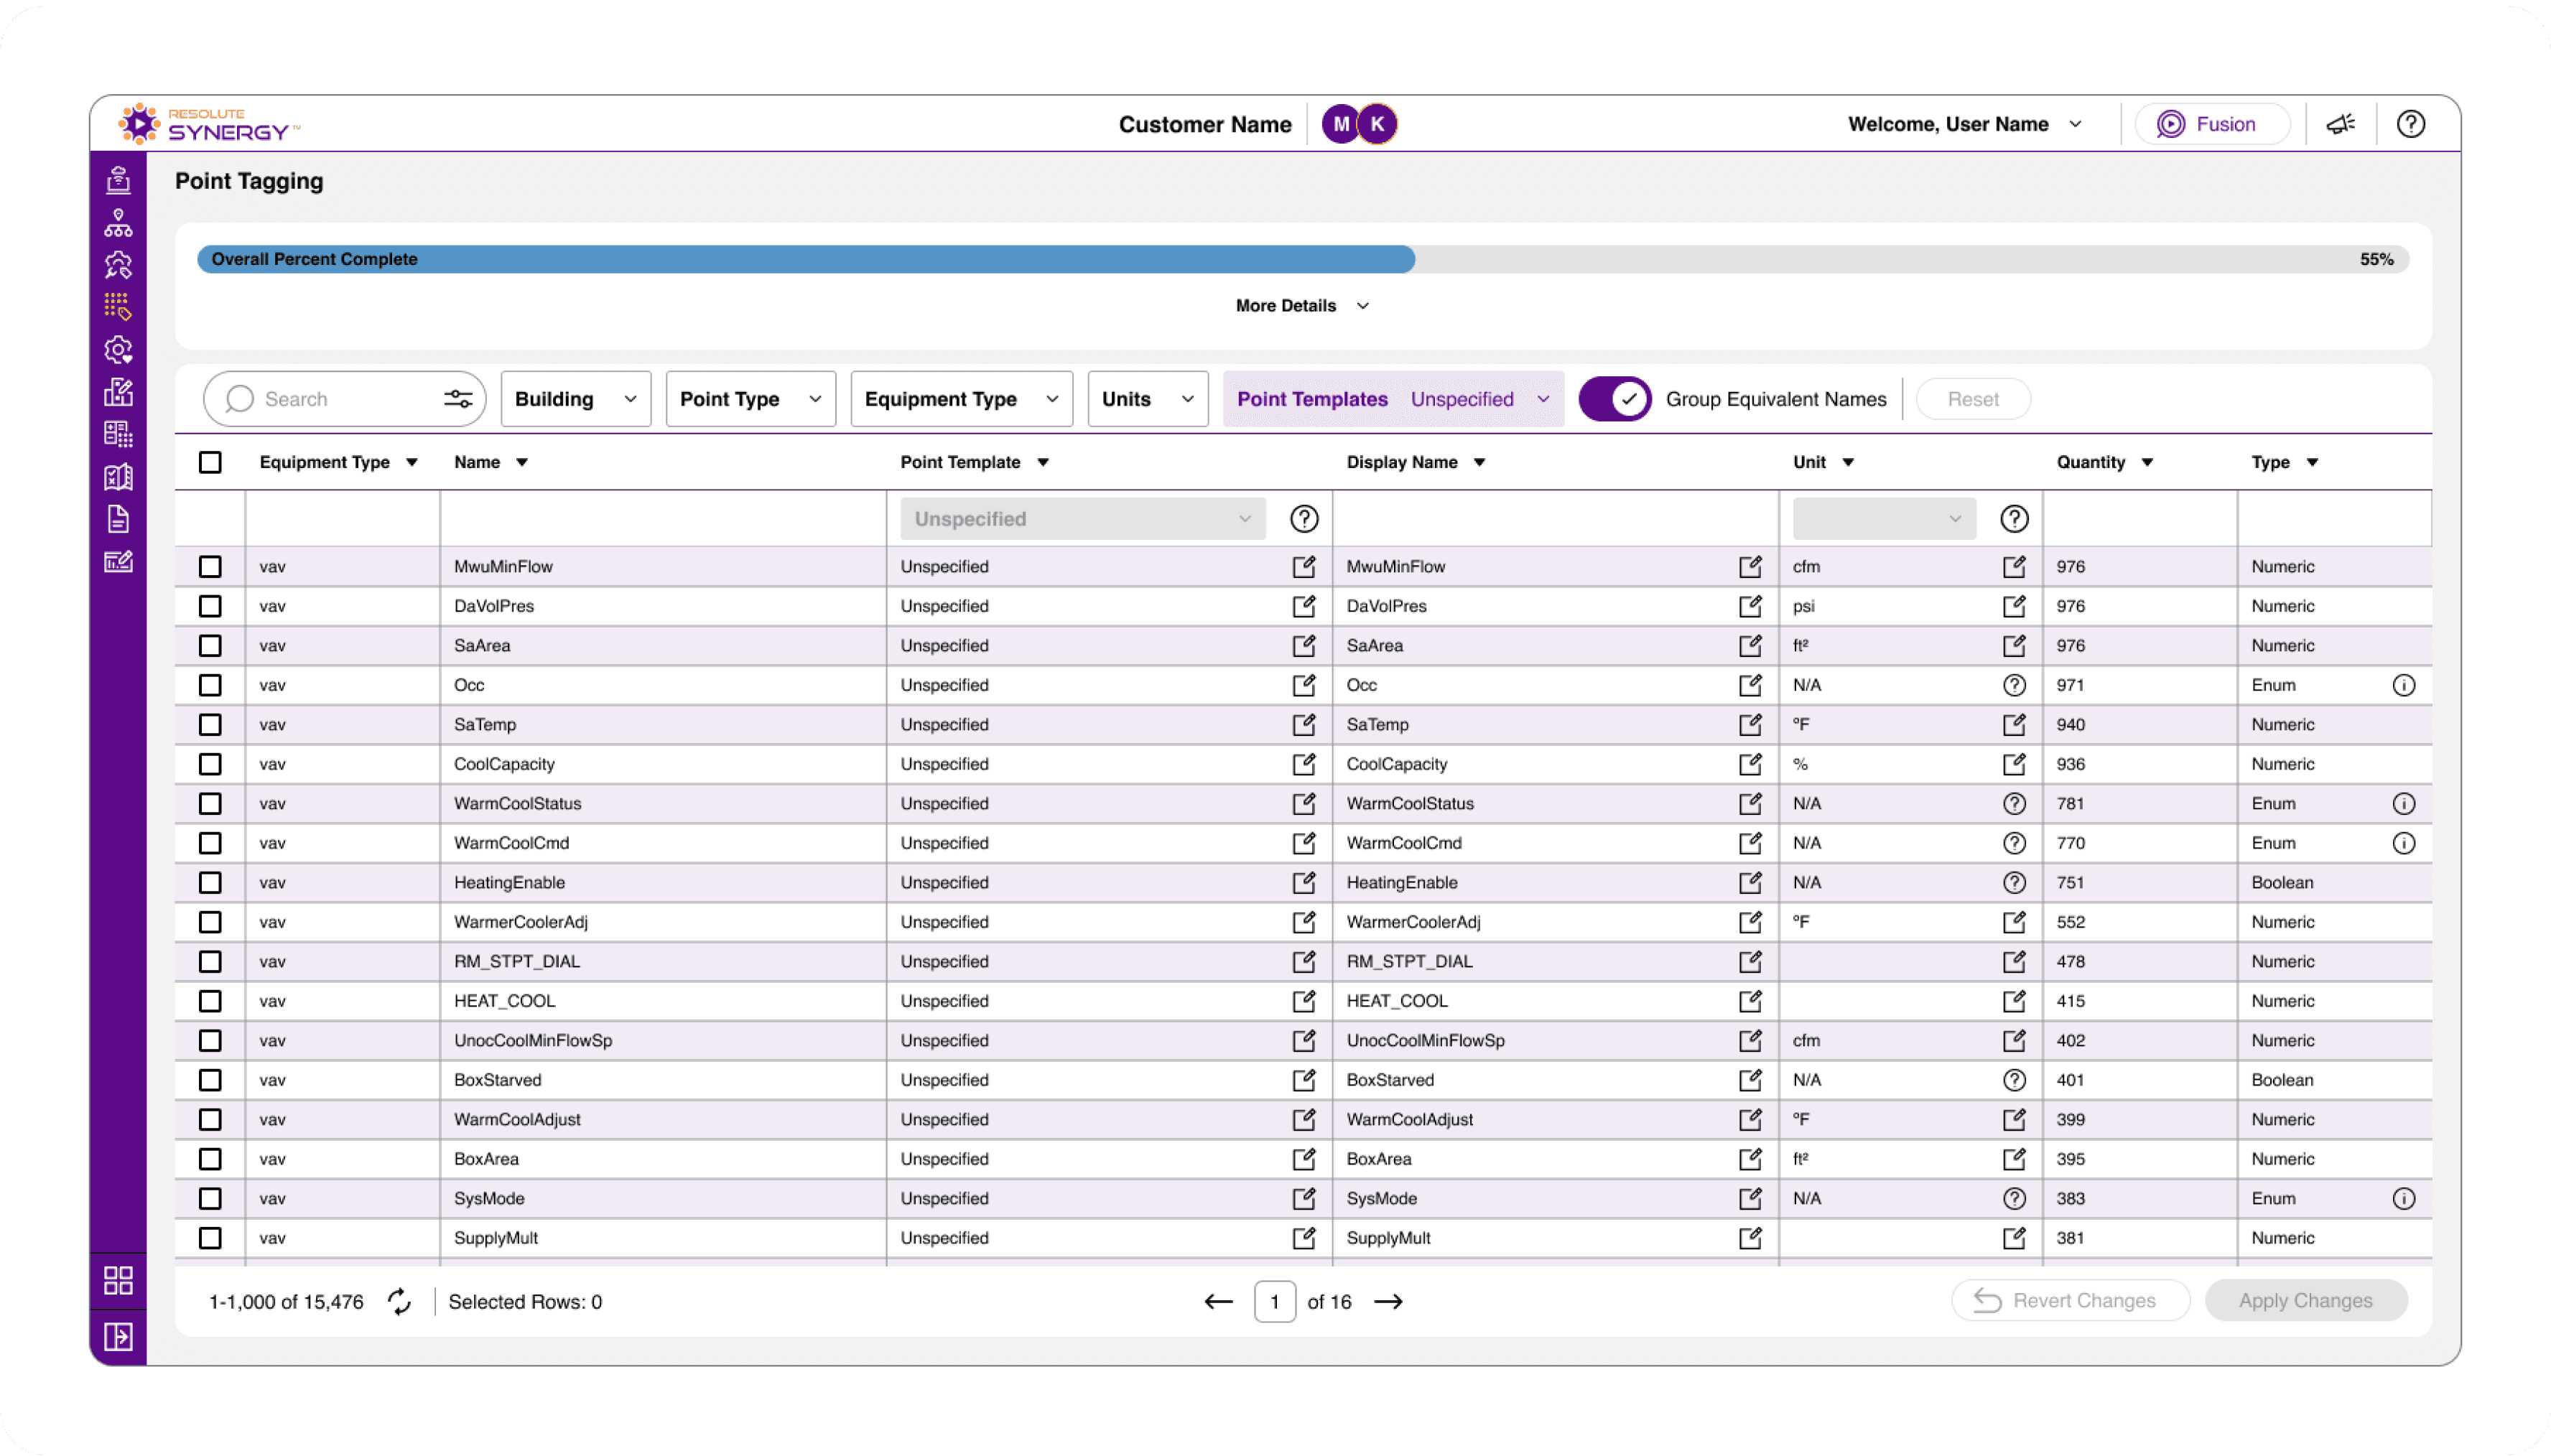Open the settings gear icon in sidebar
This screenshot has width=2551, height=1456.
pyautogui.click(x=118, y=349)
